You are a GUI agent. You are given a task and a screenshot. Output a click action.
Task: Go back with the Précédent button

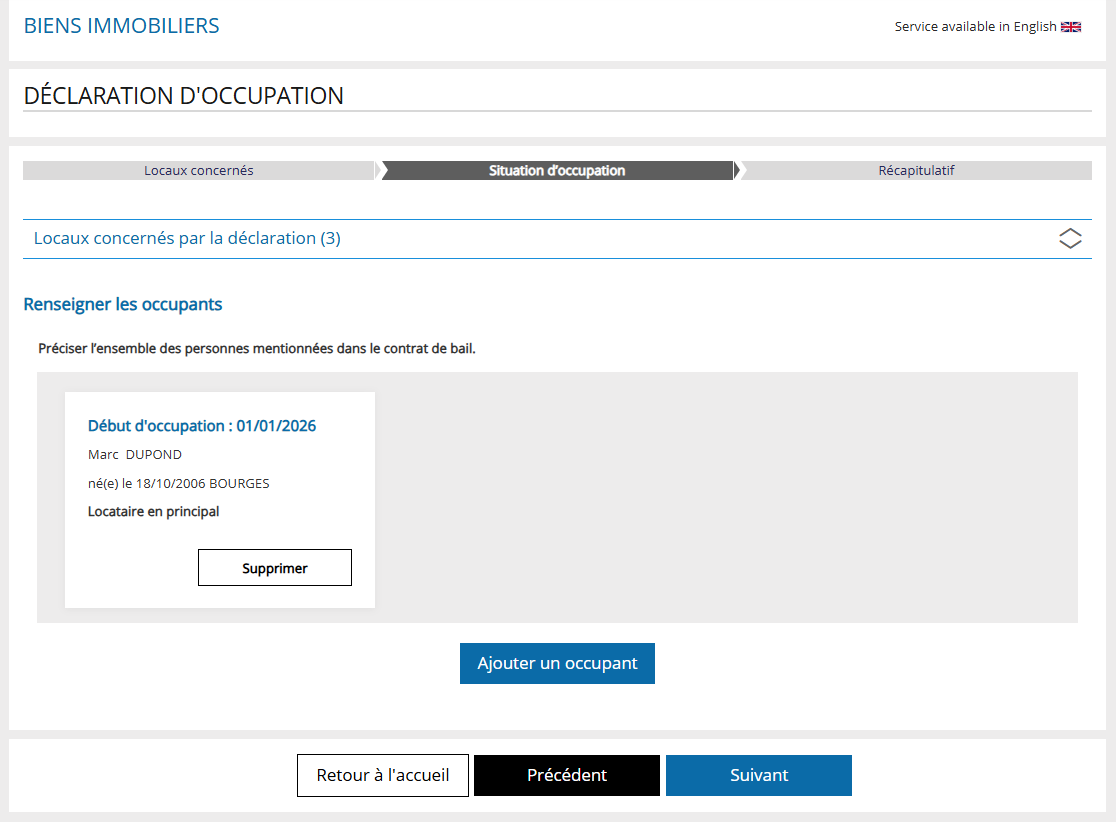point(567,775)
